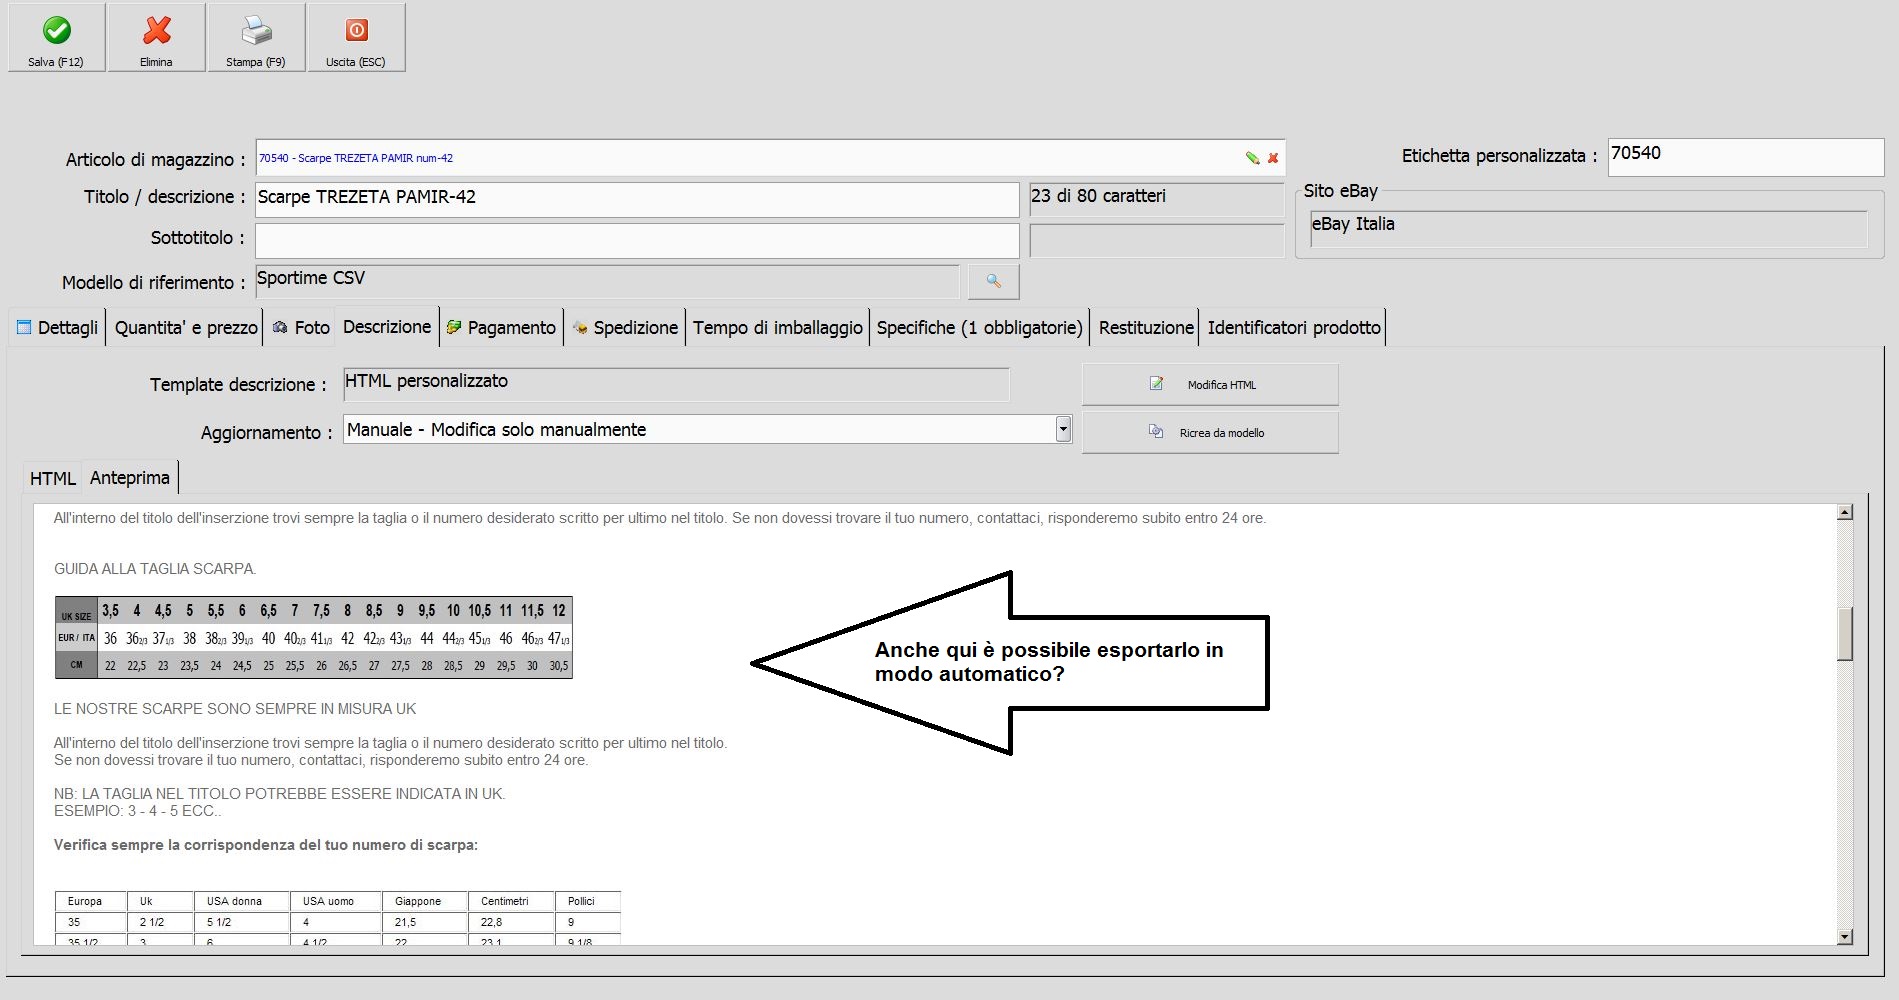Click the Uscita (ESC) power icon
The image size is (1899, 1000).
(357, 31)
